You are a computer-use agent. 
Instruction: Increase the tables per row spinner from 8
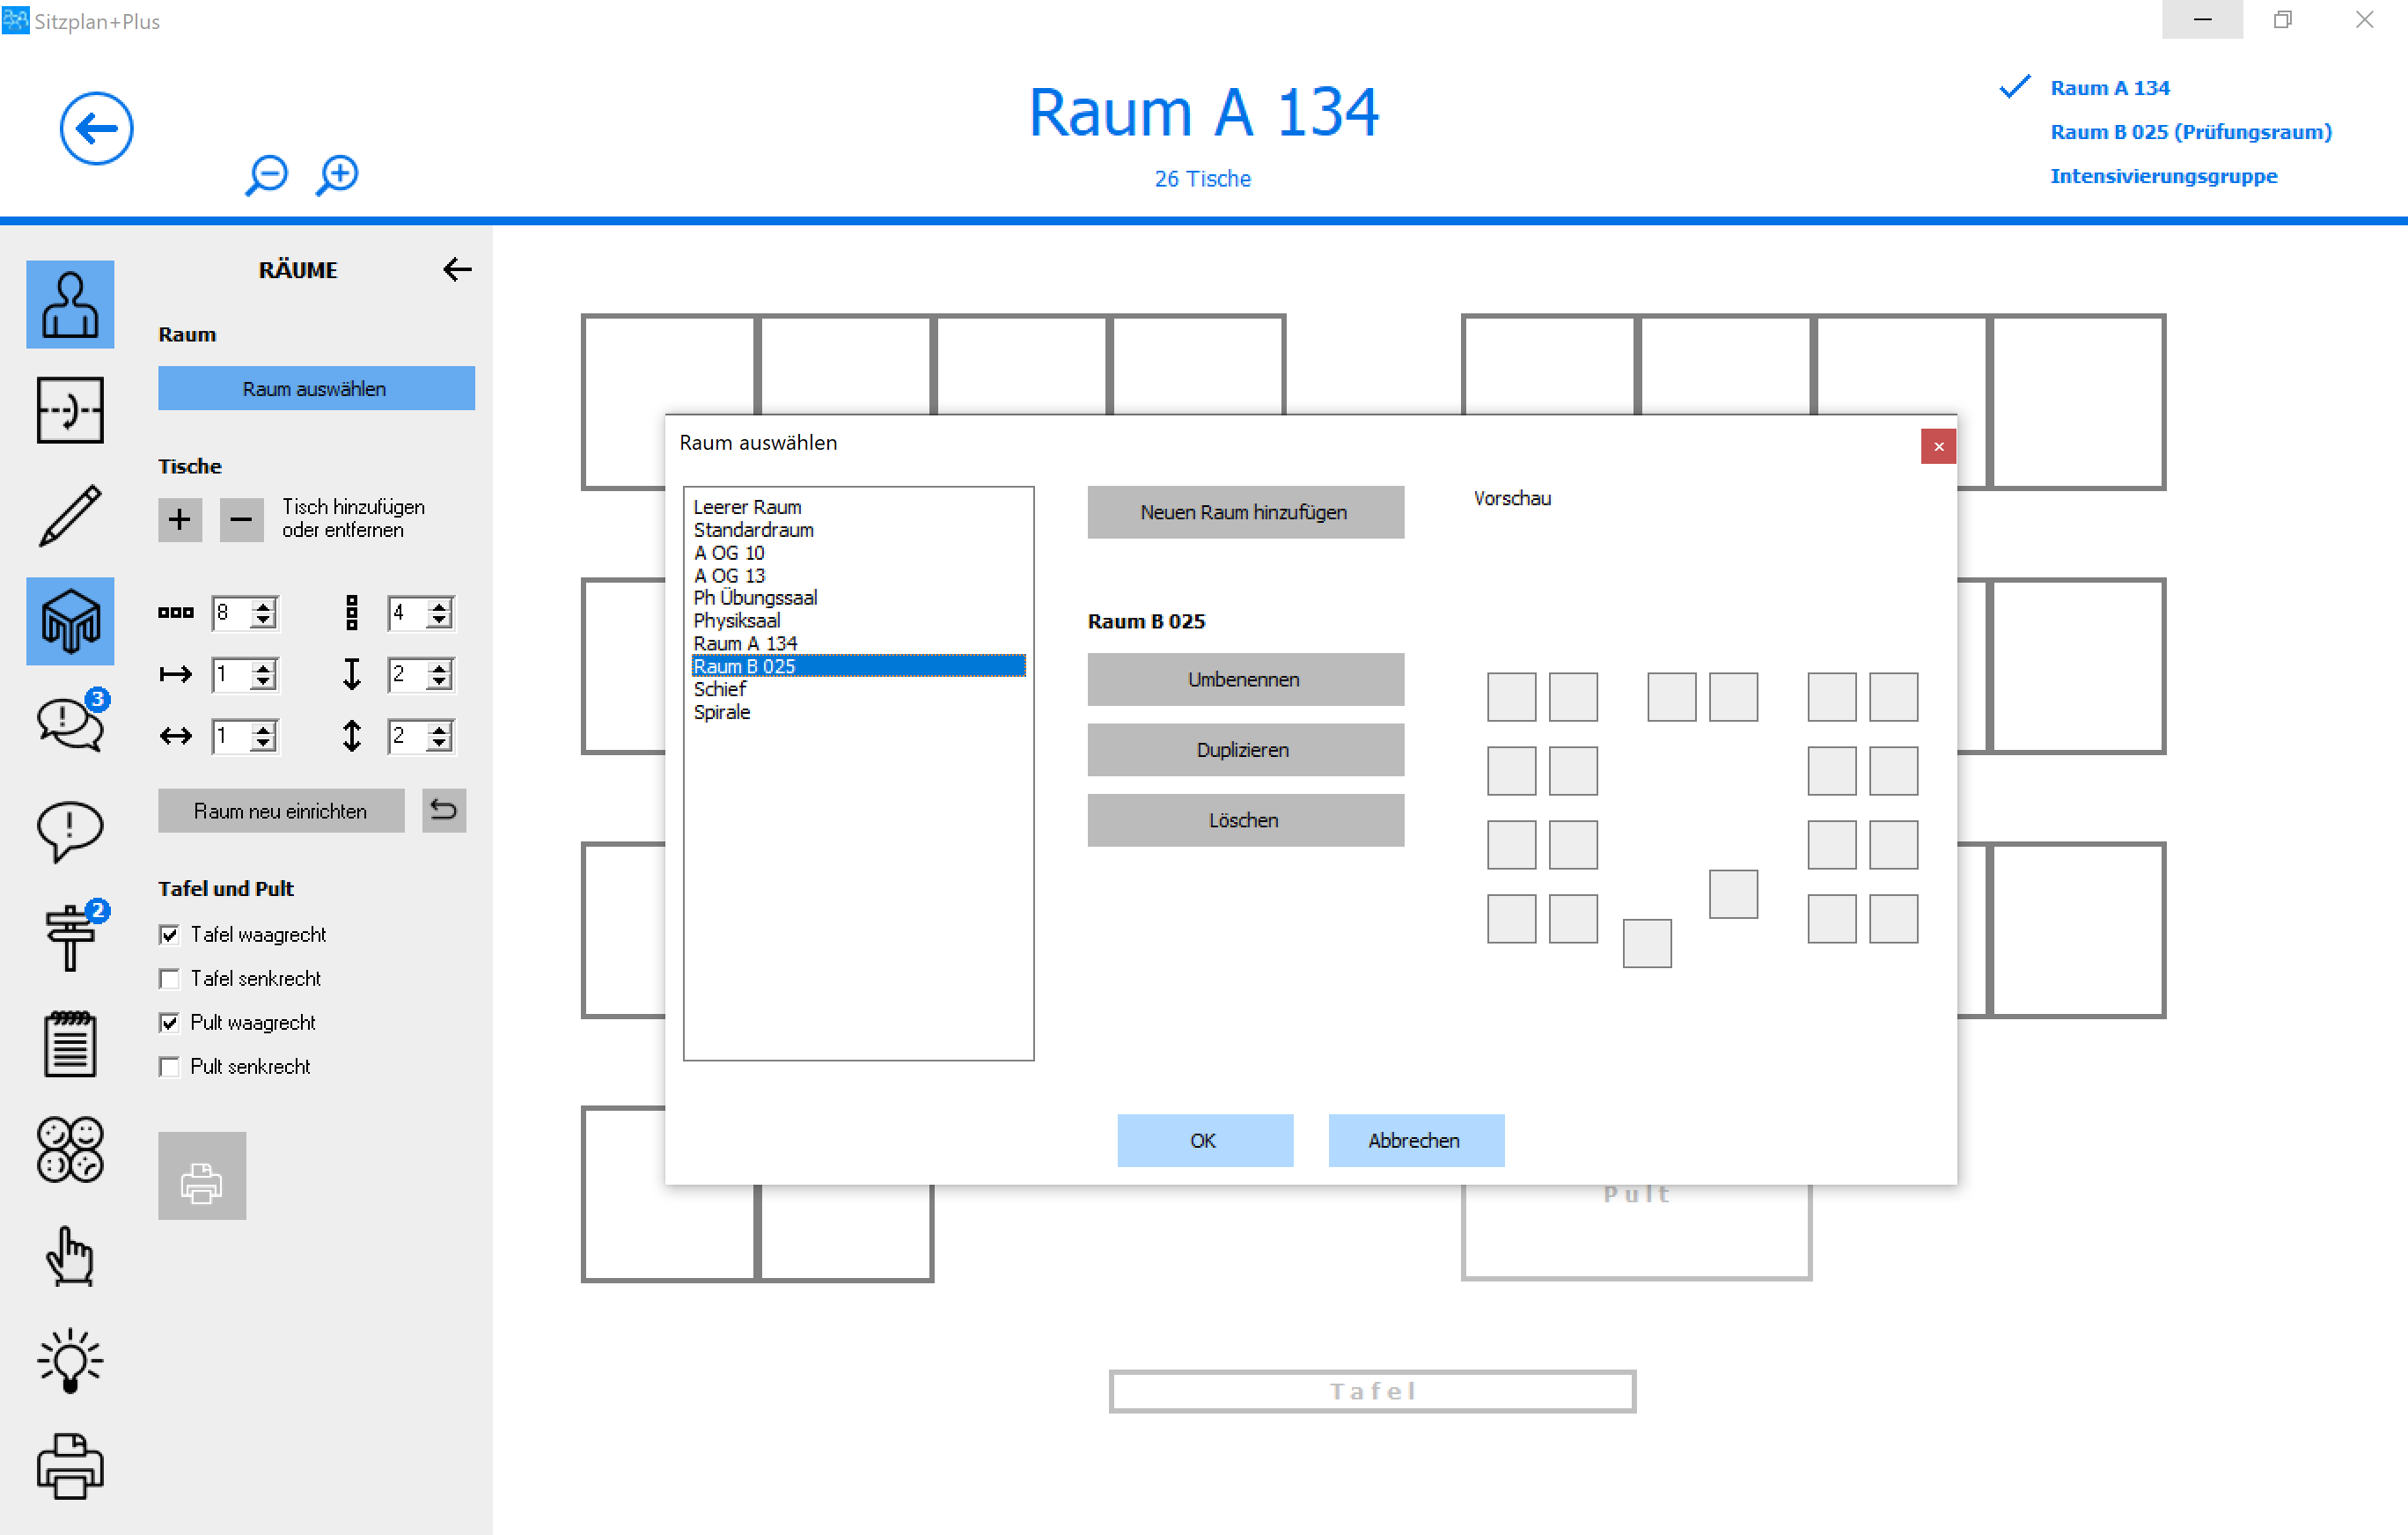263,606
